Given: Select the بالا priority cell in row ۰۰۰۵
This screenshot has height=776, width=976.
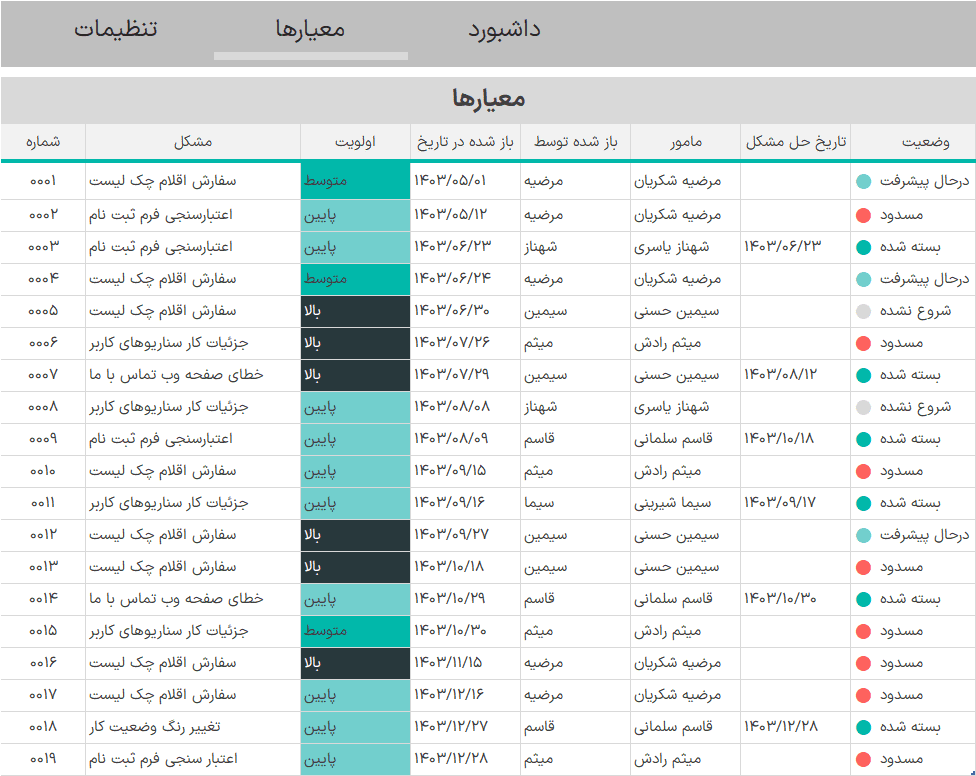Looking at the screenshot, I should click(x=355, y=311).
